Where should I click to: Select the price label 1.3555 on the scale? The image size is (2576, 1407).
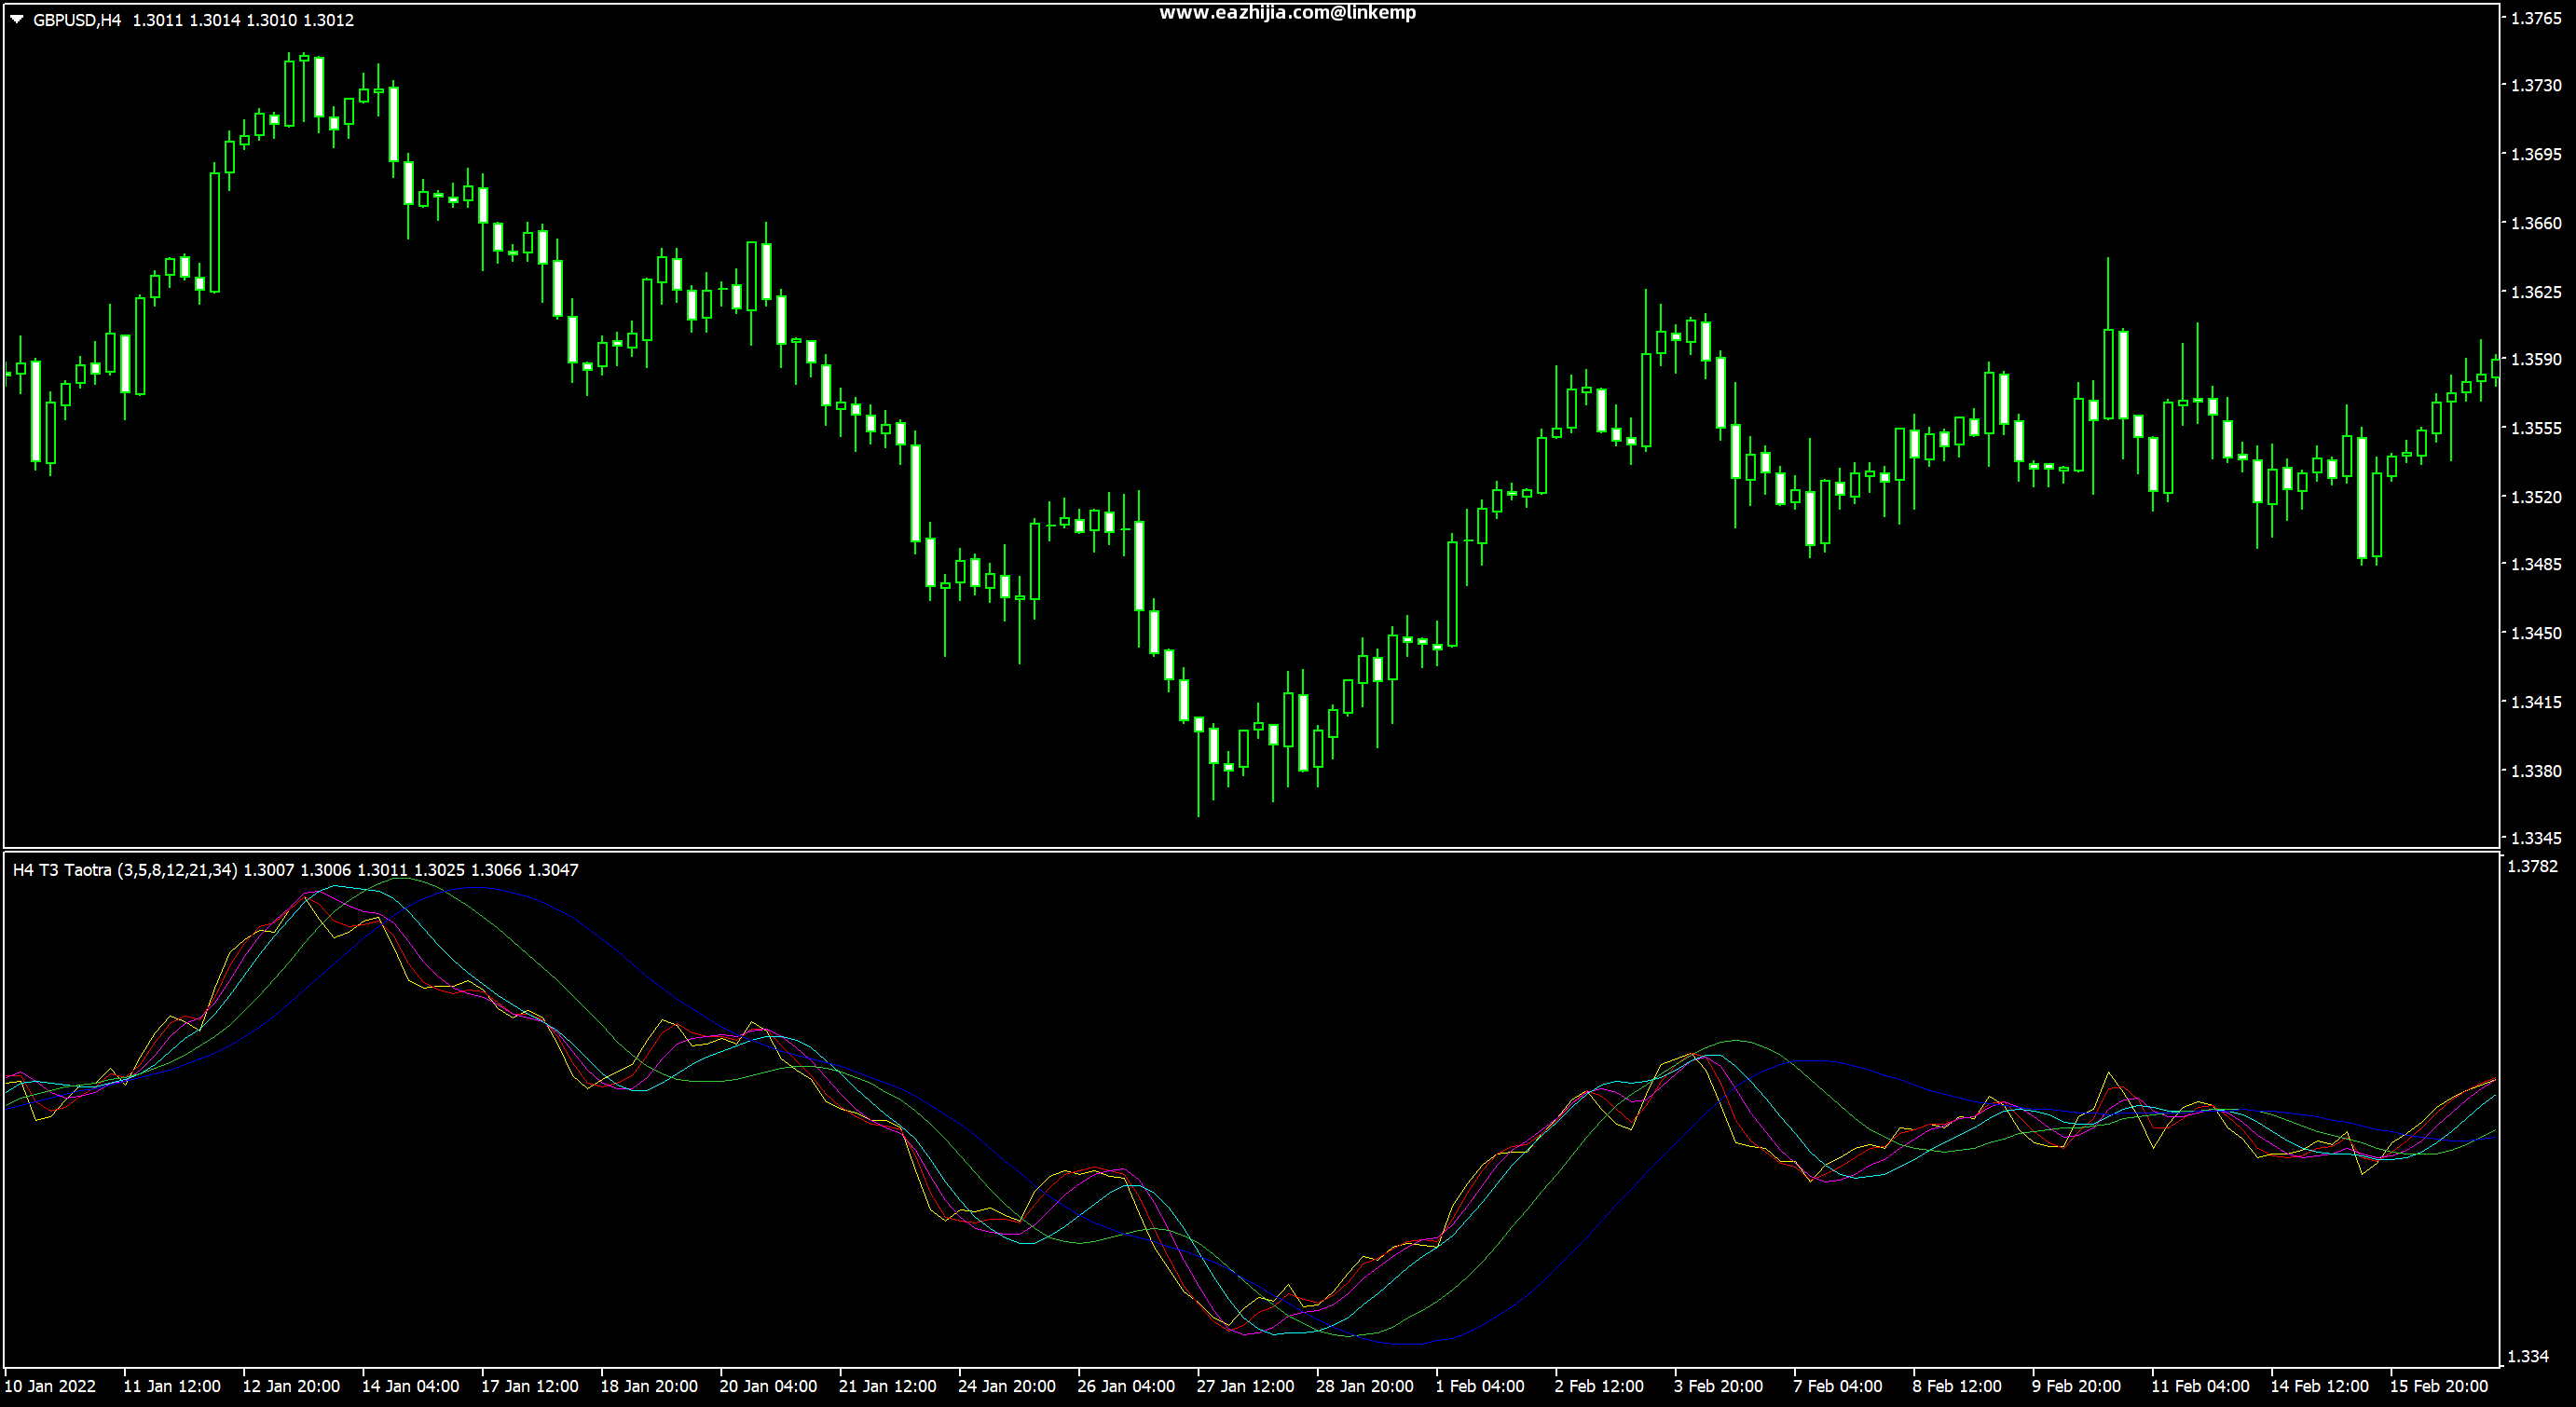coord(2537,428)
